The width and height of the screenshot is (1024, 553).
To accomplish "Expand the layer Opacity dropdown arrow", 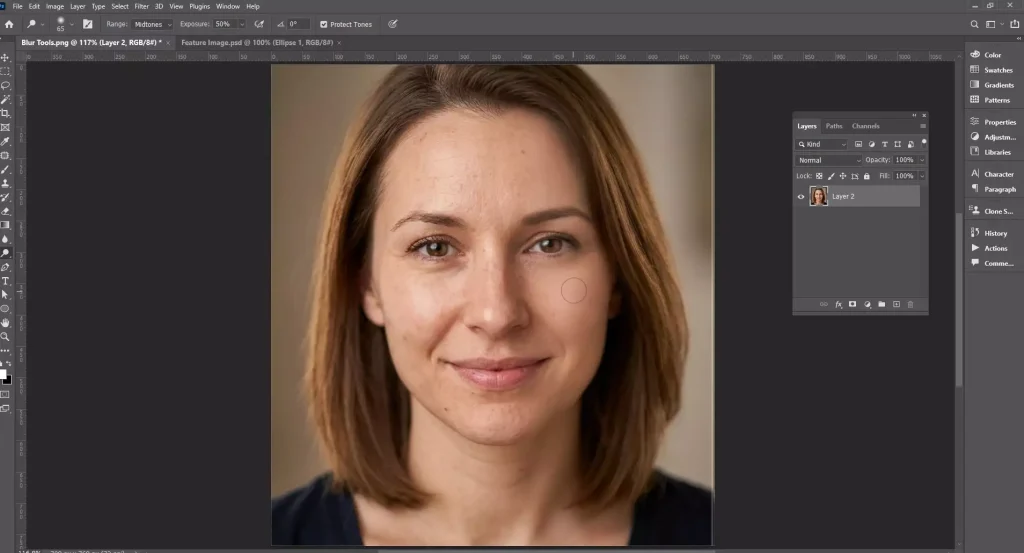I will pyautogui.click(x=921, y=160).
